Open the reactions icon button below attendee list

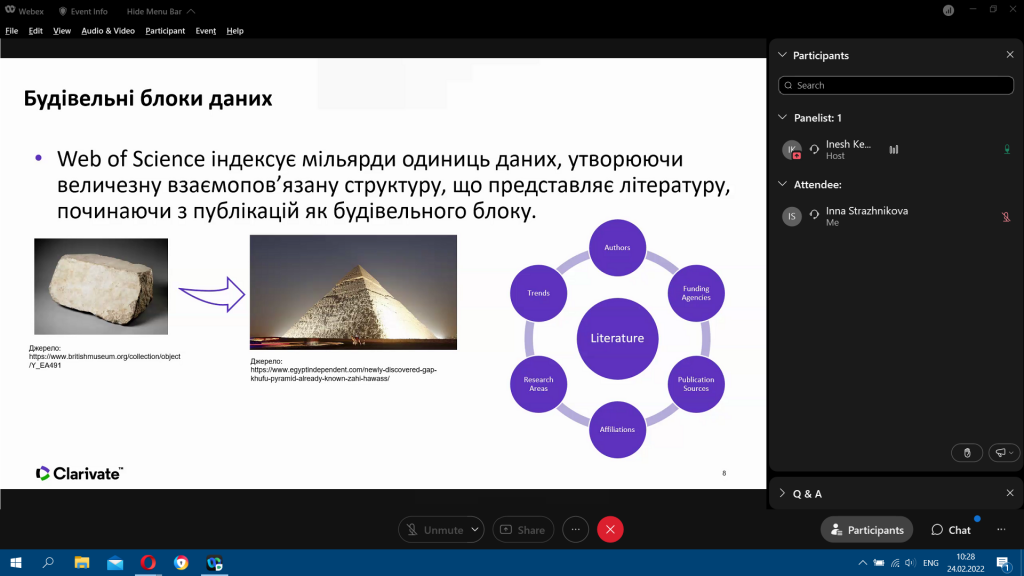(x=1004, y=453)
